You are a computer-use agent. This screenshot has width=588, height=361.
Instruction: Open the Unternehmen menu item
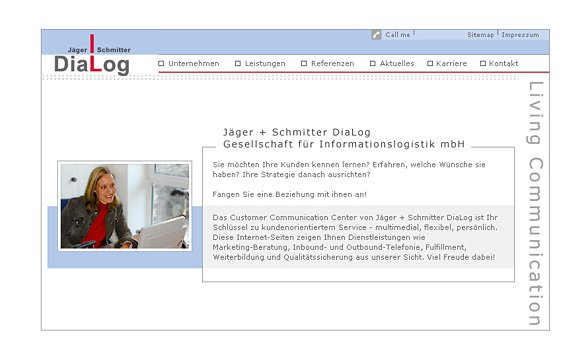[194, 63]
